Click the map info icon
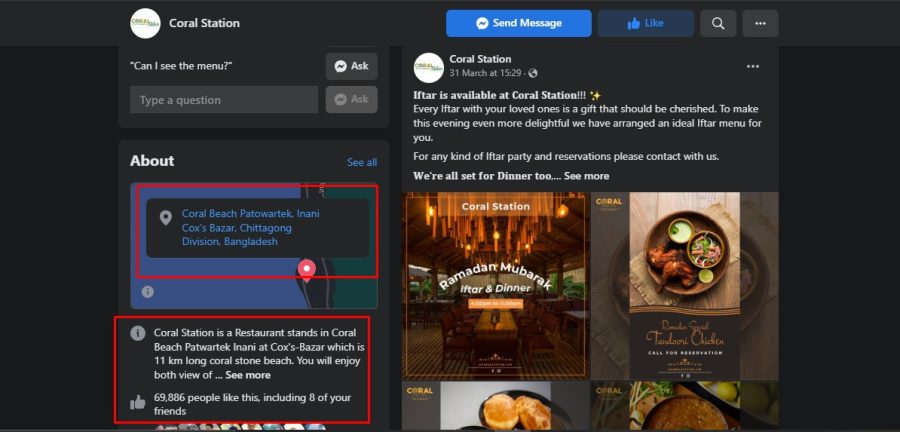The width and height of the screenshot is (900, 432). 148,291
